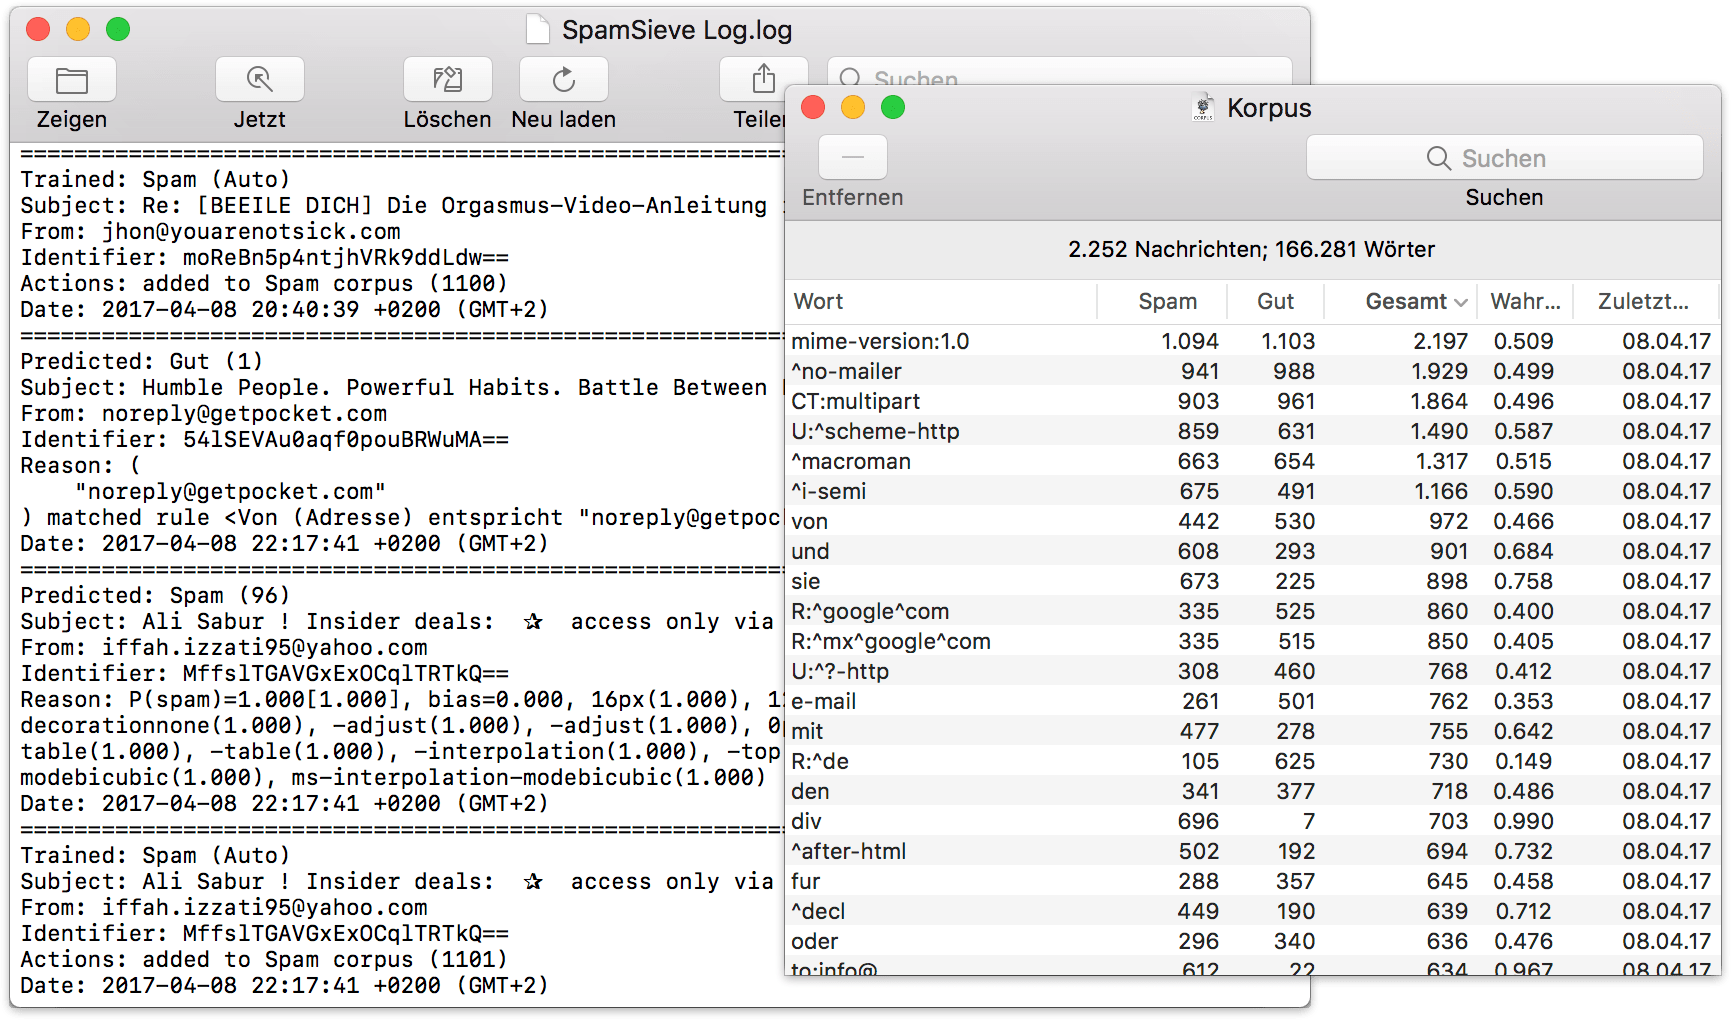This screenshot has height=1020, width=1731.
Task: Select the e-mail row
Action: tap(1252, 701)
